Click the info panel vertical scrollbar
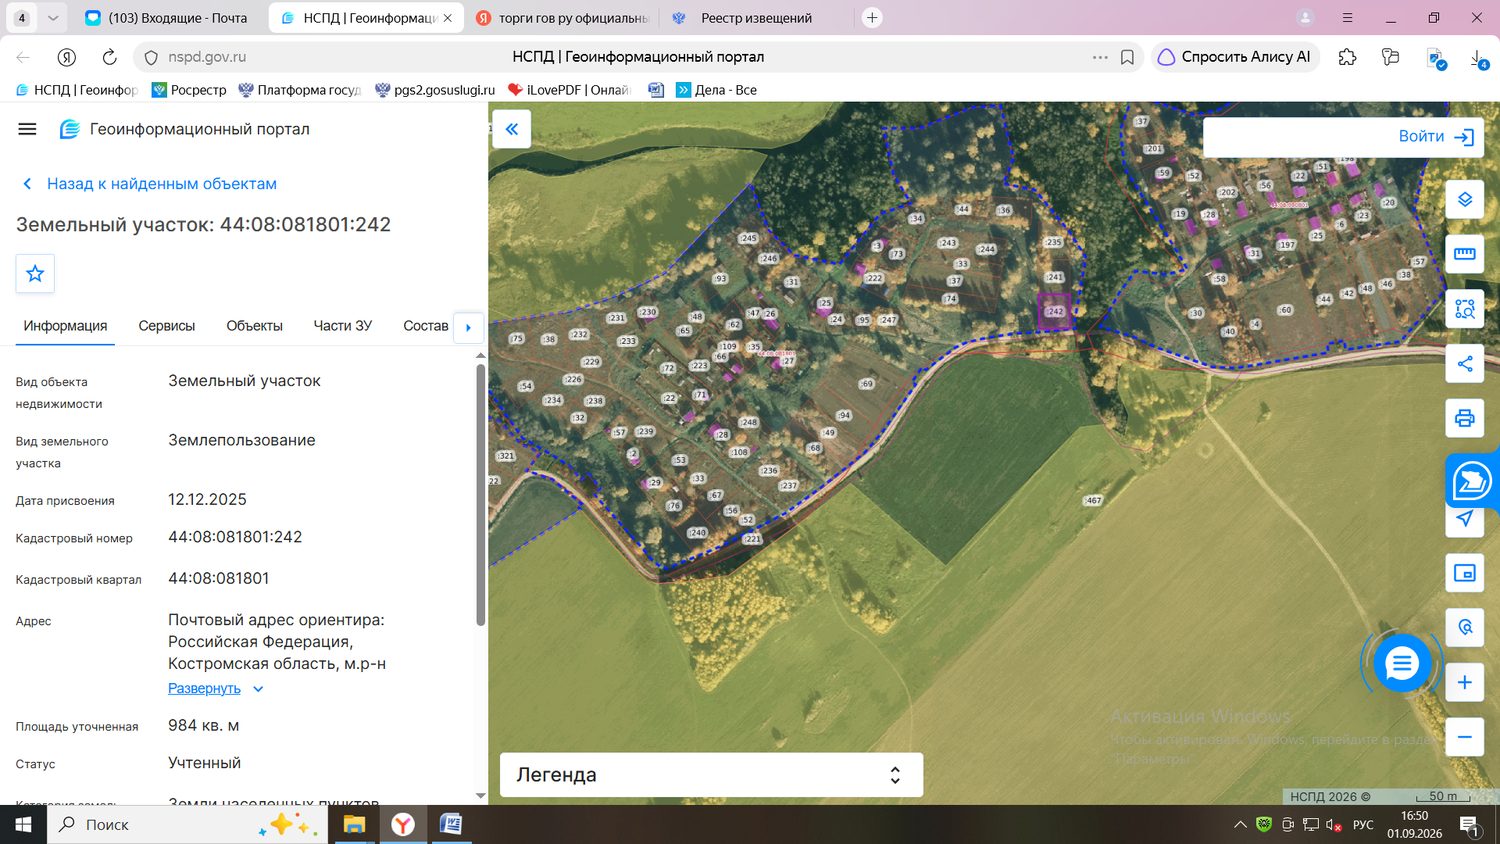The height and width of the screenshot is (844, 1500). click(x=481, y=495)
